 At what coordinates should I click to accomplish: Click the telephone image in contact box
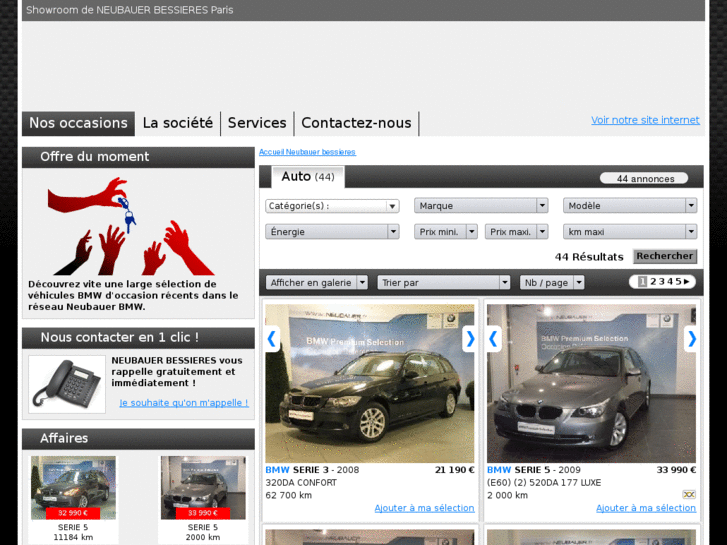tap(67, 385)
